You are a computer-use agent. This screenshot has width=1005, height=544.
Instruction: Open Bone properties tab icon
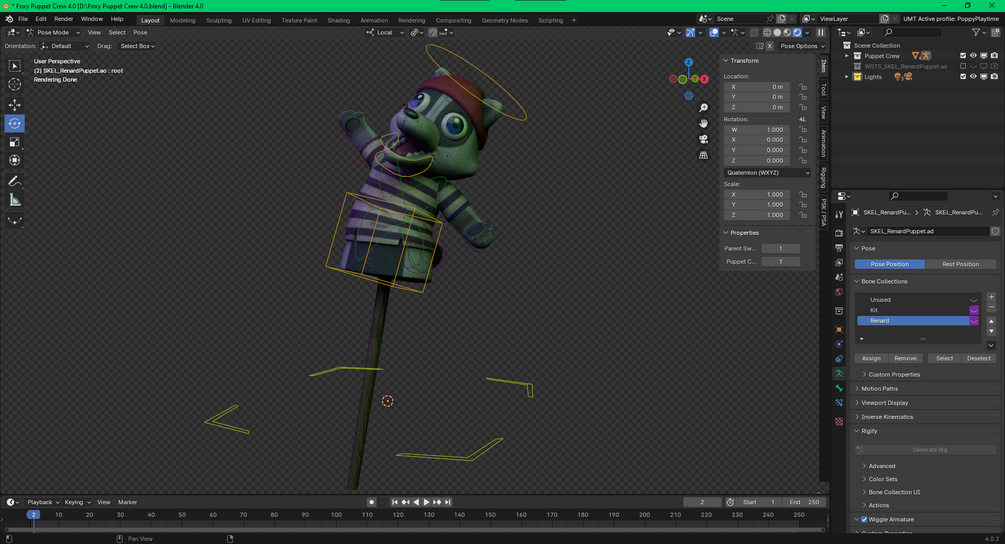(x=839, y=388)
